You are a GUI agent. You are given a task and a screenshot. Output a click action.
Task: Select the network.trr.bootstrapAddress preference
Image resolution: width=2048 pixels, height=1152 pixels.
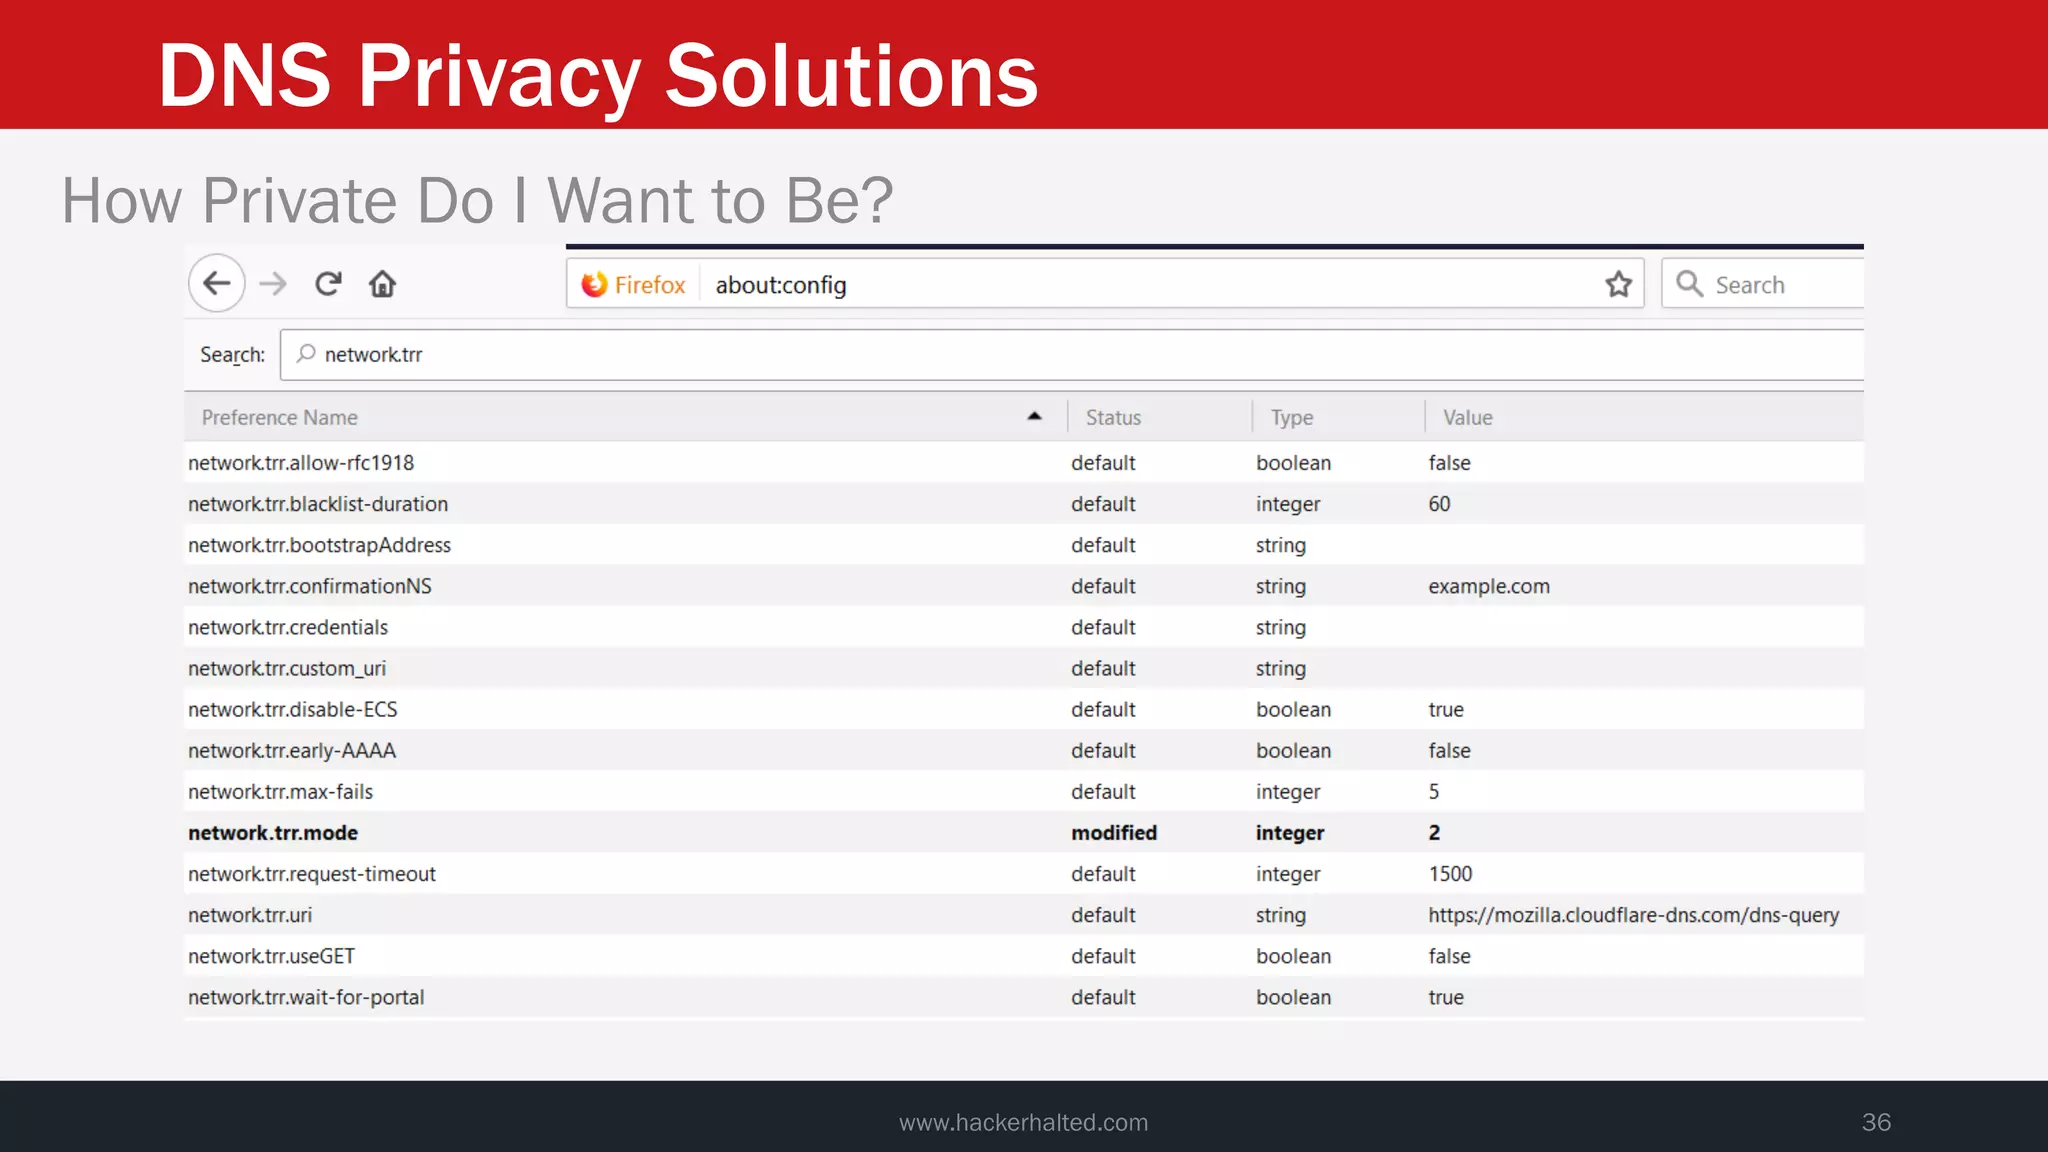click(x=1024, y=545)
